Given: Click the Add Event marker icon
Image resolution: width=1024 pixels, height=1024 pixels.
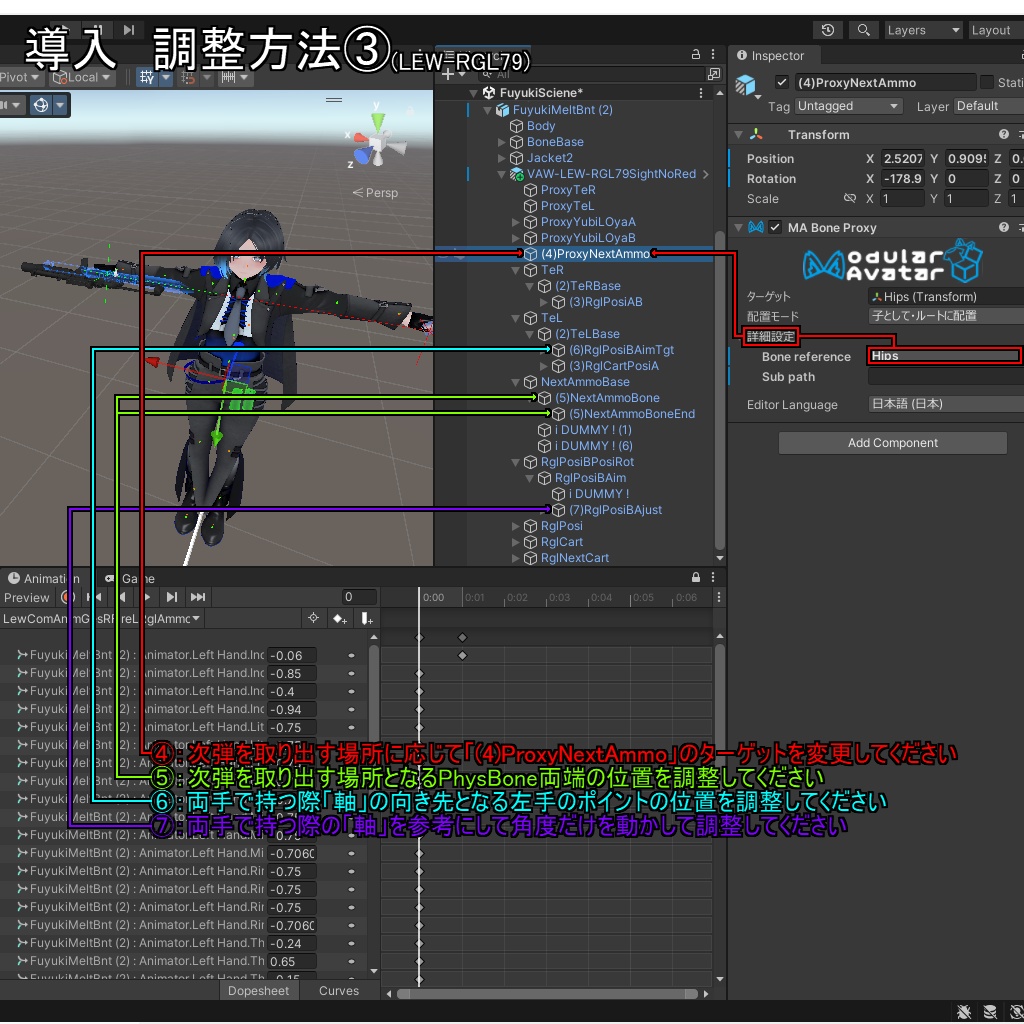Looking at the screenshot, I should 367,618.
